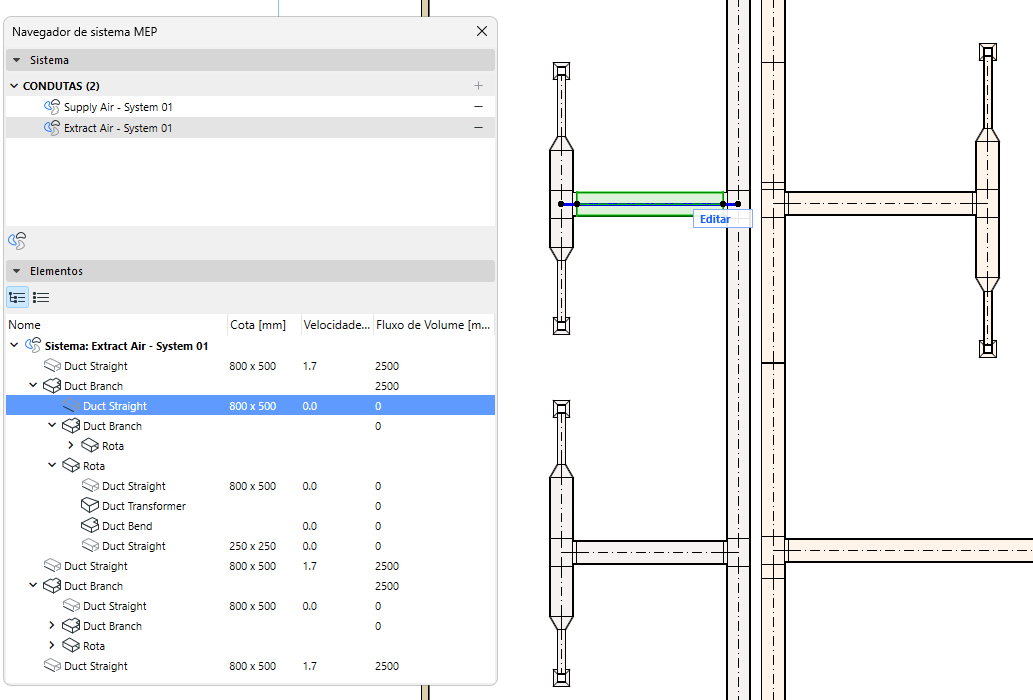Close the Navegador de sistema MEP panel
Image resolution: width=1033 pixels, height=700 pixels.
(x=482, y=32)
